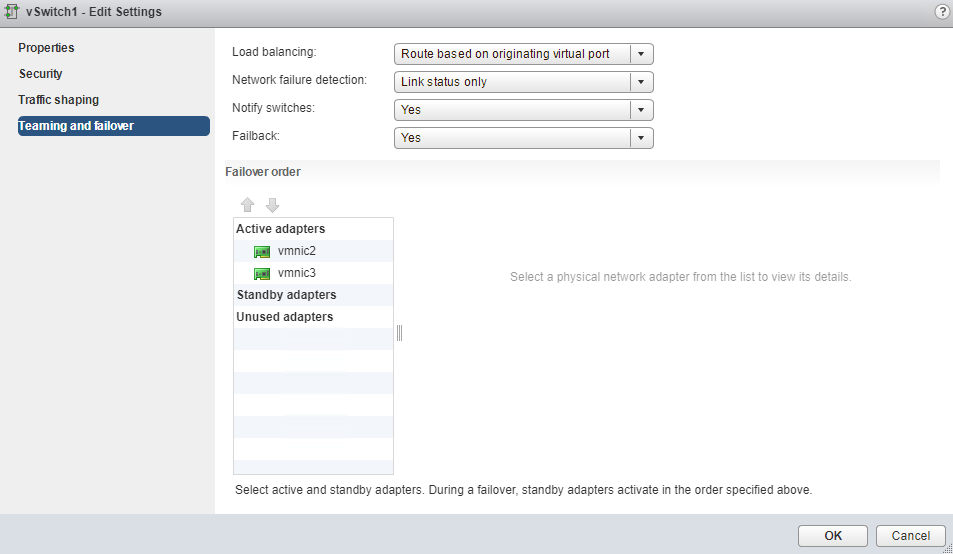This screenshot has width=953, height=554.
Task: Expand the Network failure detection dropdown
Action: [642, 82]
